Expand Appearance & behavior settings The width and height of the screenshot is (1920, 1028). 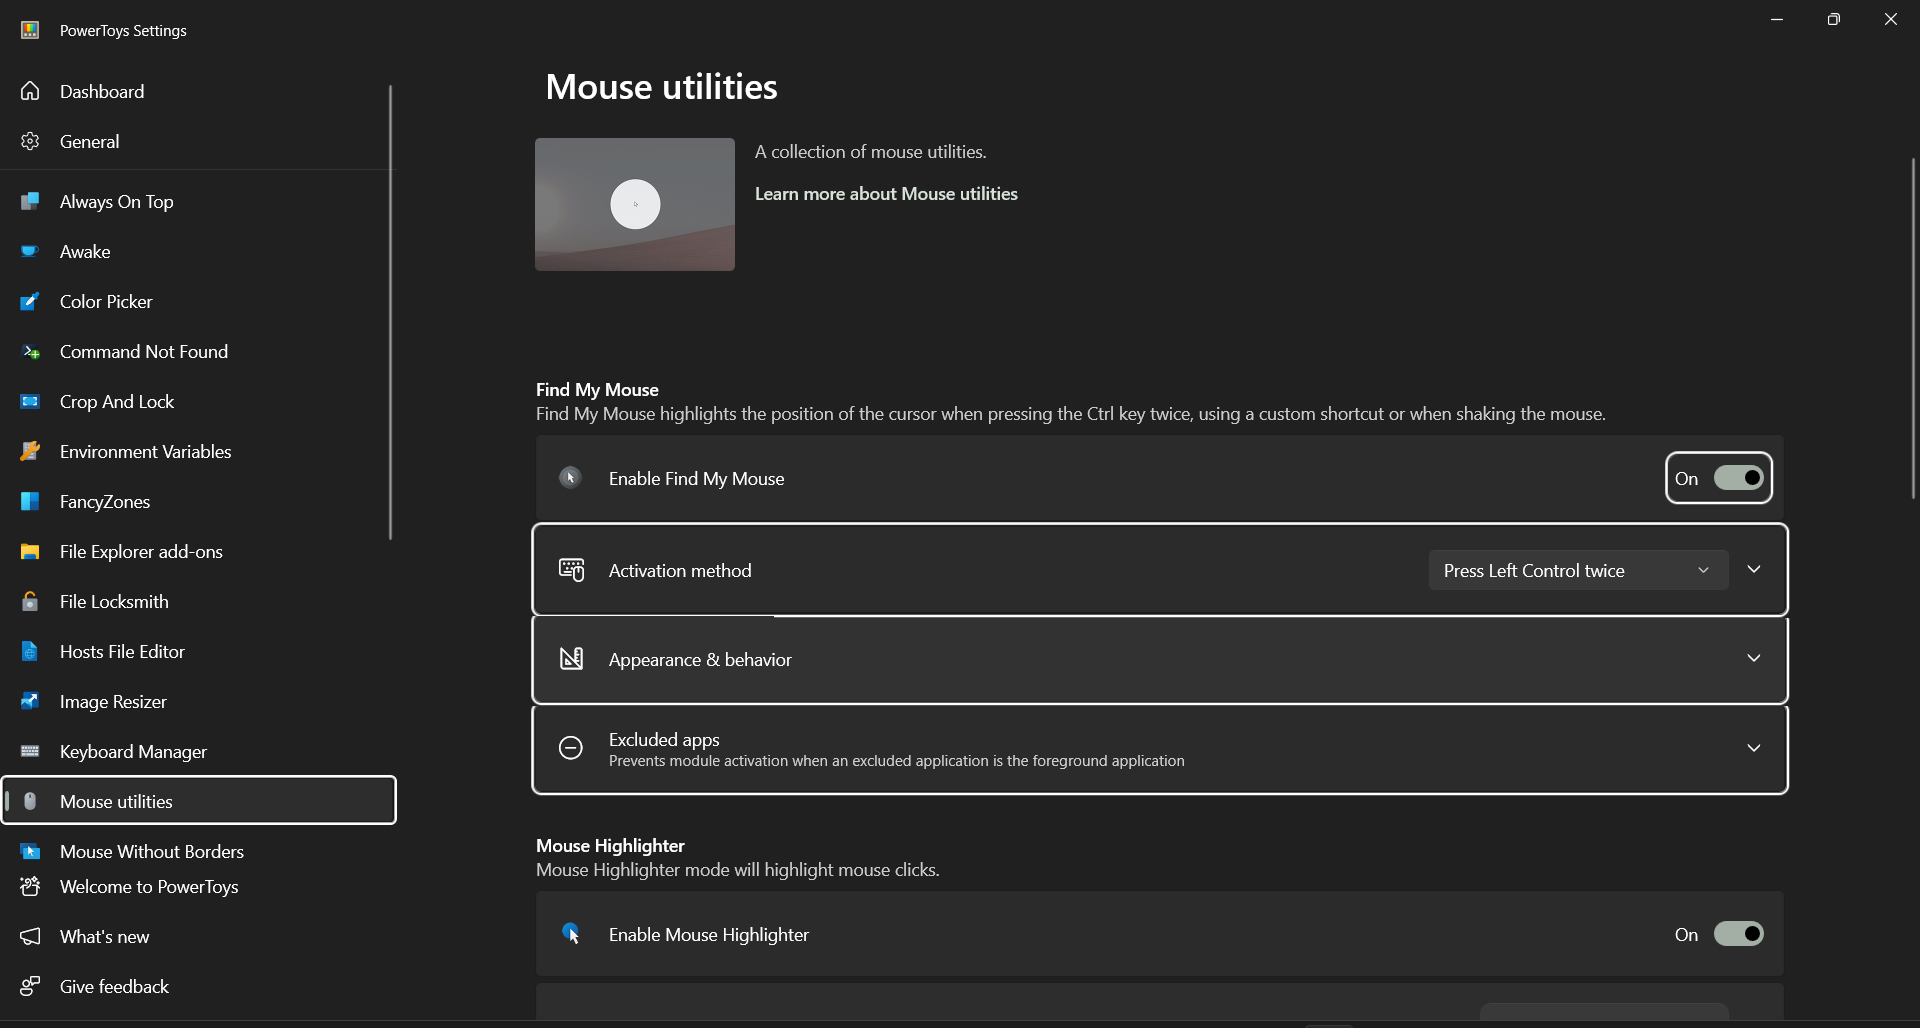pos(1753,659)
